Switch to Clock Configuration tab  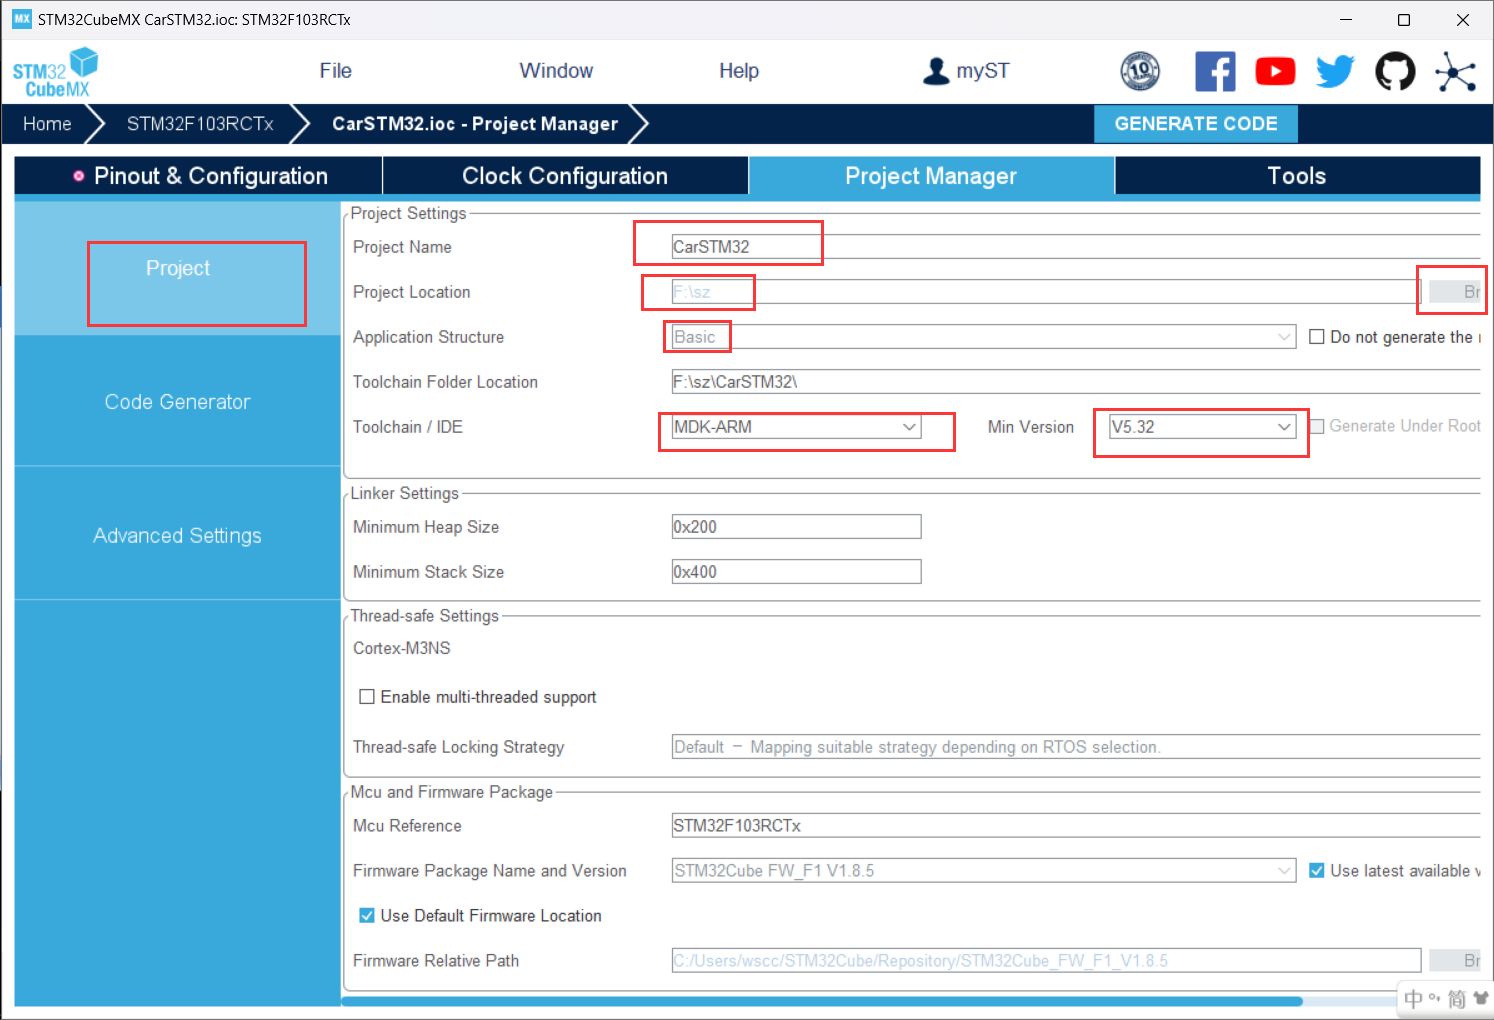pos(565,176)
